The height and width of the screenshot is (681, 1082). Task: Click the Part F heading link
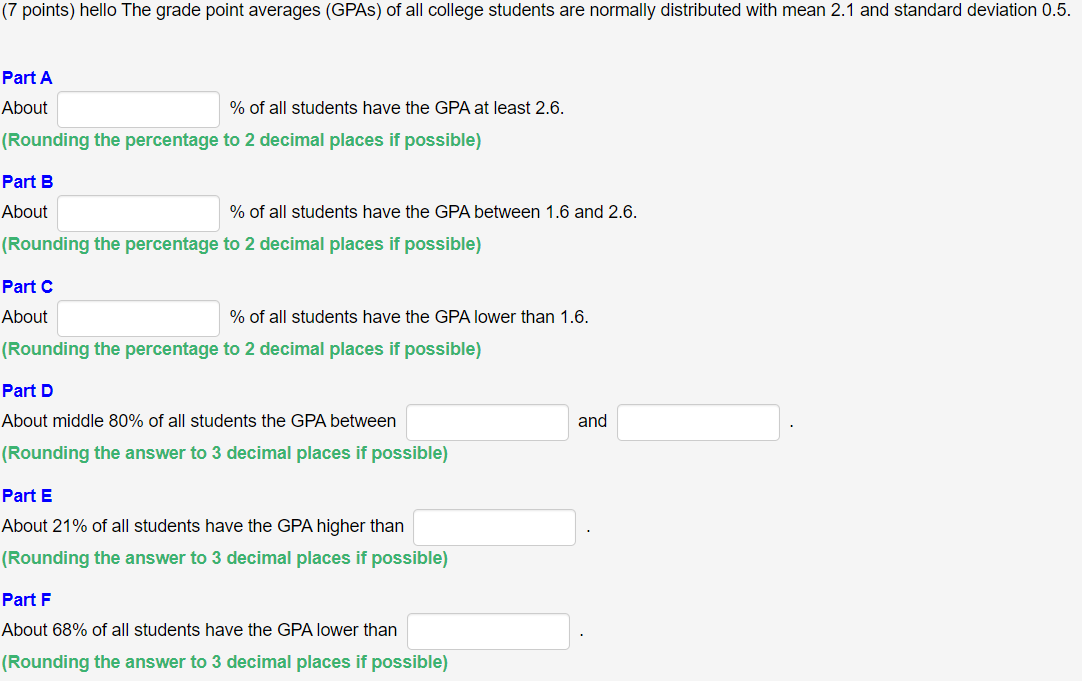[27, 600]
